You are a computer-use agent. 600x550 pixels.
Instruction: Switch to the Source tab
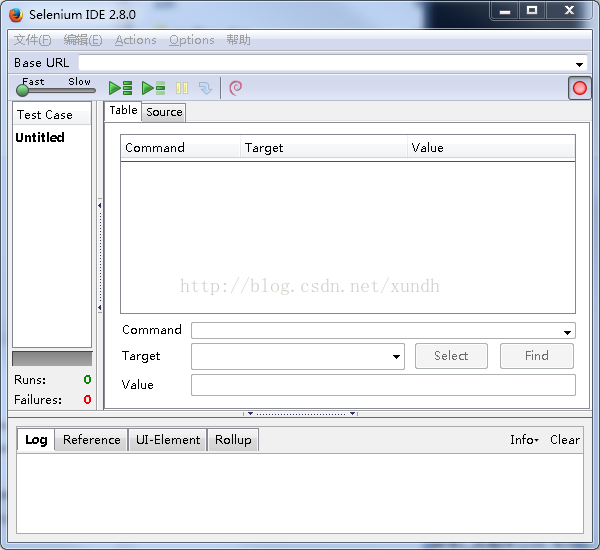(164, 112)
